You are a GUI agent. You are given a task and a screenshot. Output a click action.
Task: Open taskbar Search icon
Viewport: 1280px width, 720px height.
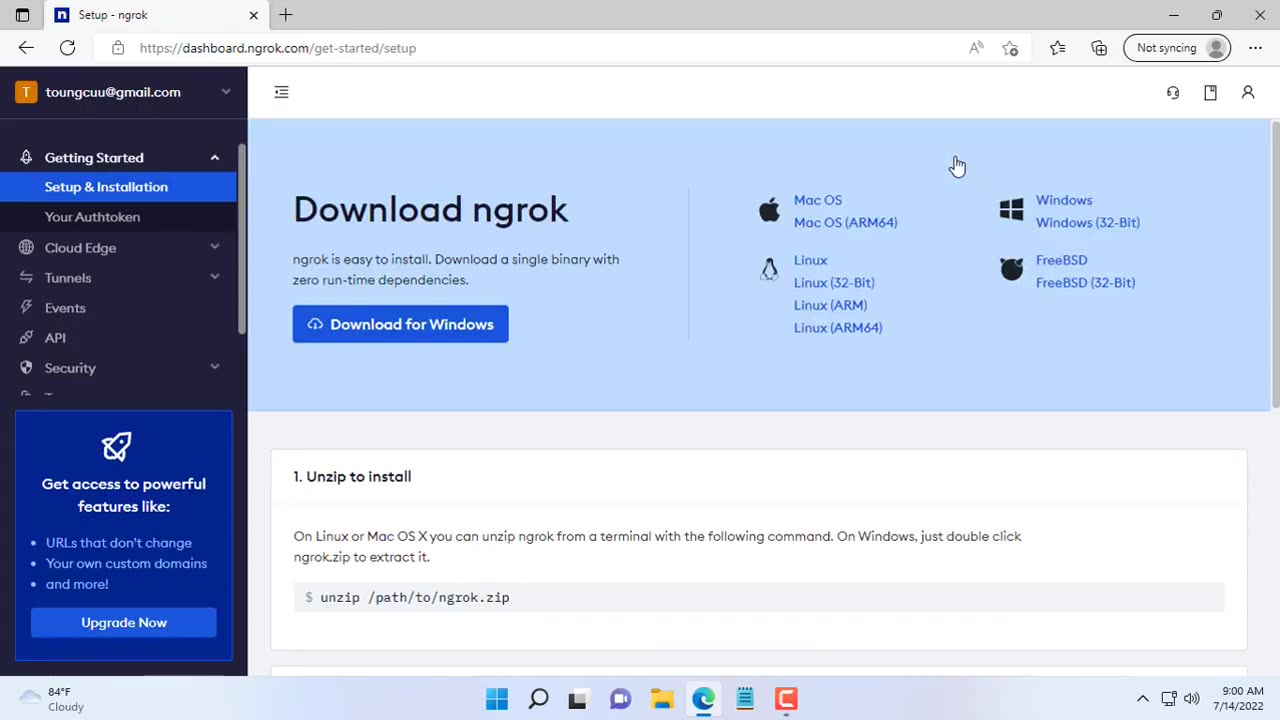click(x=538, y=698)
